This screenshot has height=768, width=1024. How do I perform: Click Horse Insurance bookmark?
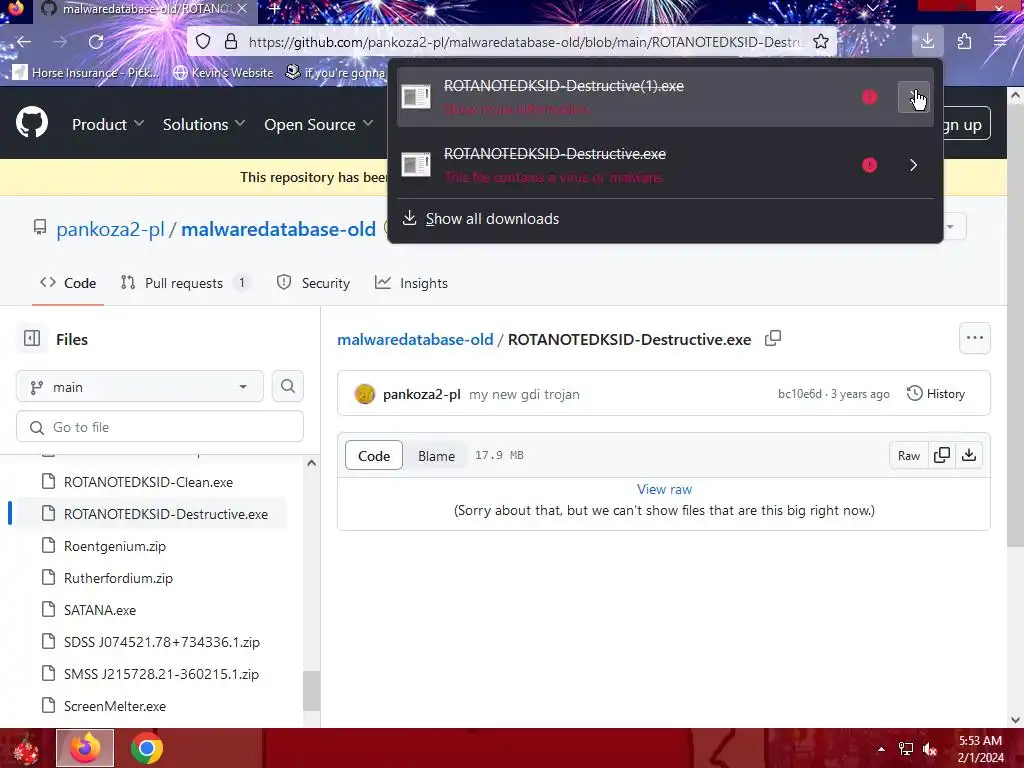(x=86, y=72)
